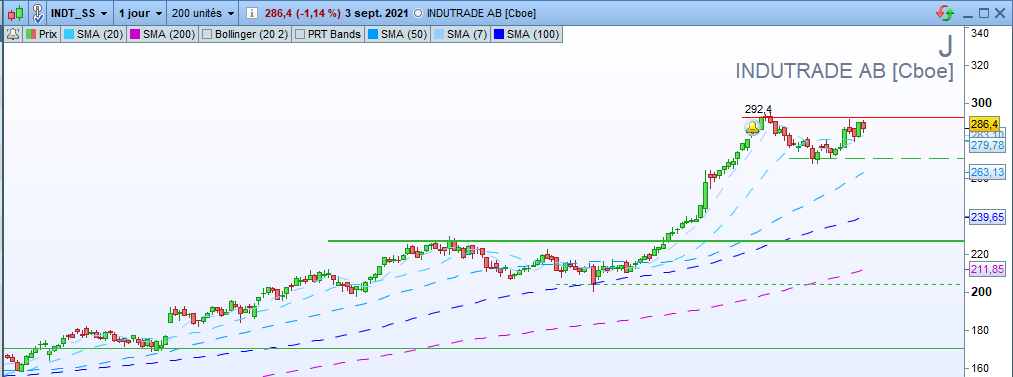Maximize the chart window
1013x377 pixels.
point(984,13)
